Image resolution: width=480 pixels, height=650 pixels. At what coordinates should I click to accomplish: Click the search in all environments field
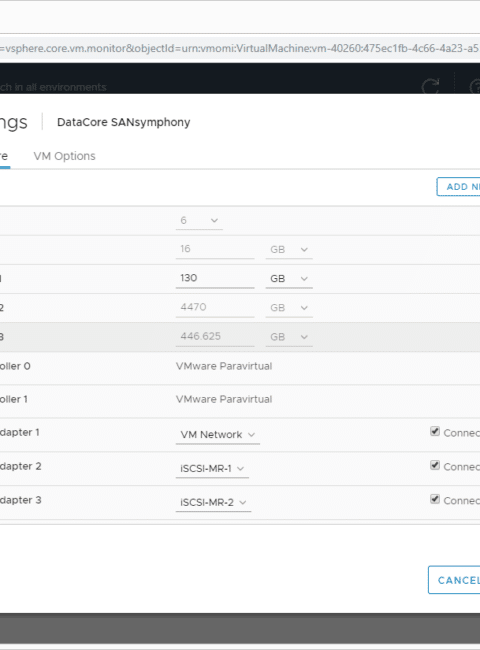(x=53, y=87)
